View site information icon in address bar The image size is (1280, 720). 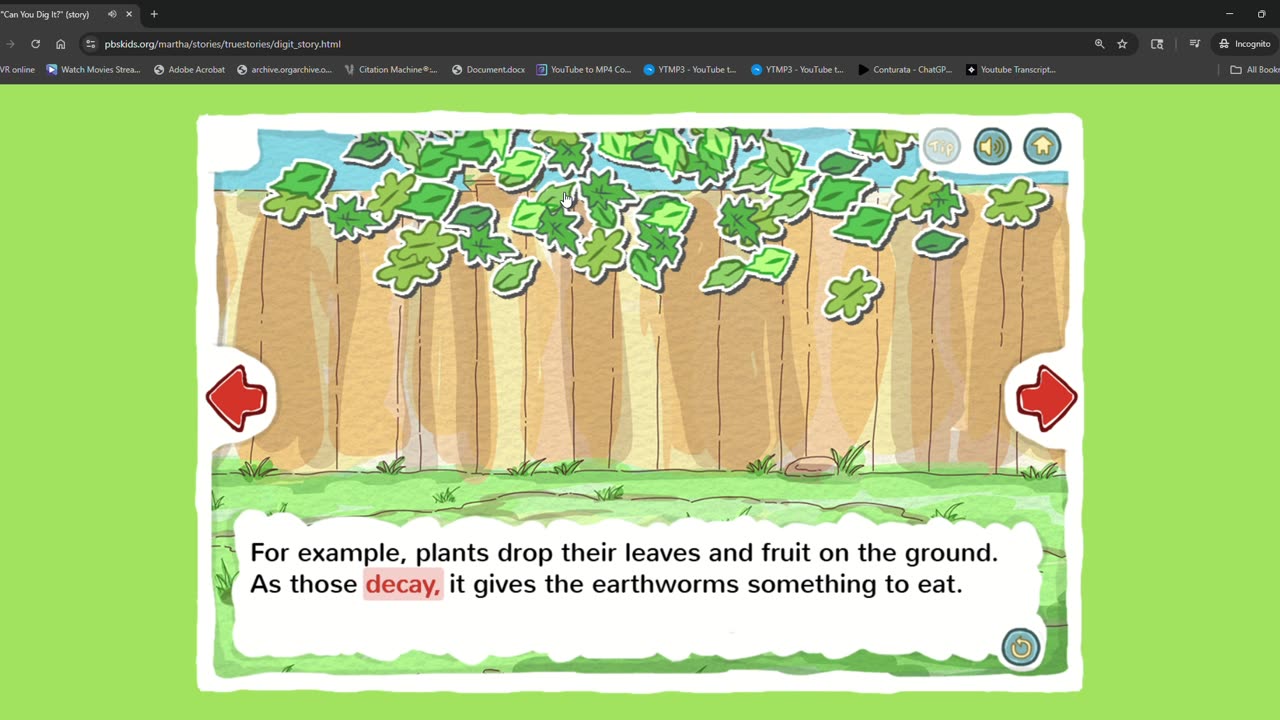coord(91,44)
